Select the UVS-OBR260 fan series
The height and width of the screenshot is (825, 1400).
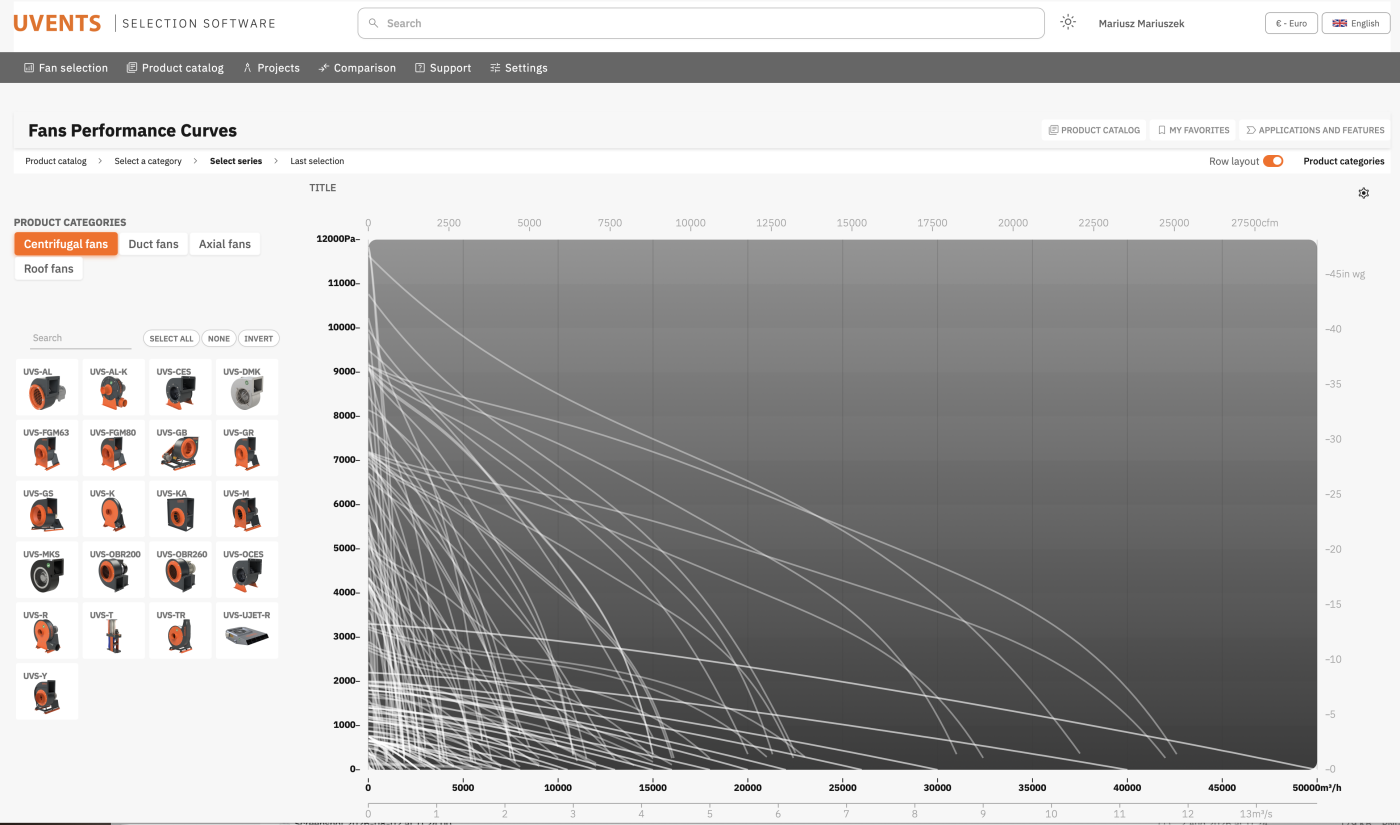[180, 570]
